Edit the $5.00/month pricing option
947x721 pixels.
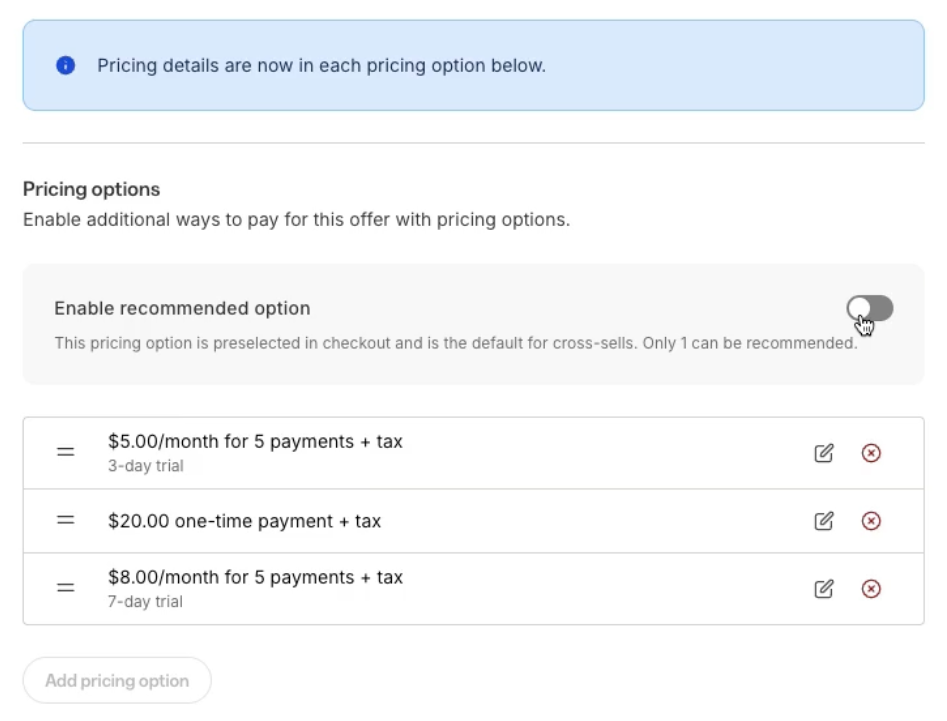coord(823,453)
